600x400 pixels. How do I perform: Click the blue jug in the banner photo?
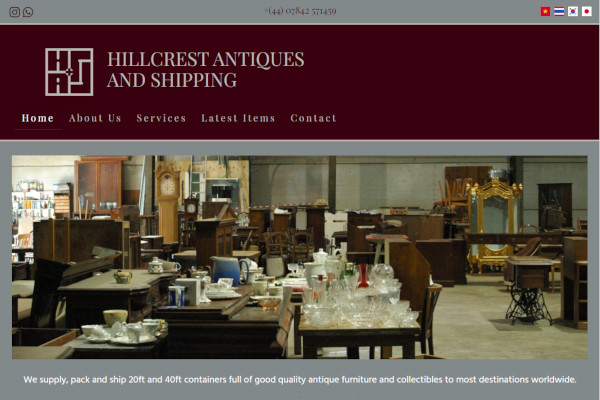point(230,271)
